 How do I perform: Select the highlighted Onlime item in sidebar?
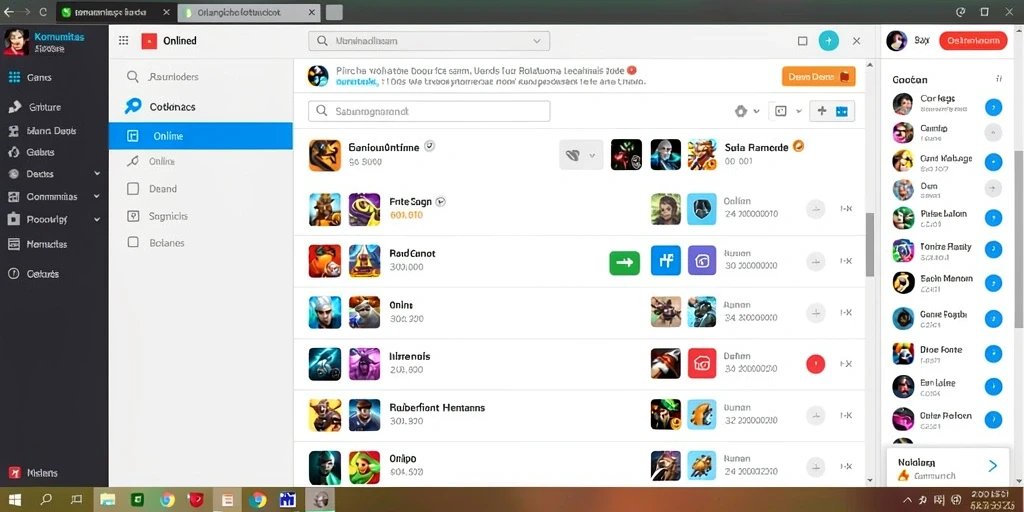pos(200,136)
